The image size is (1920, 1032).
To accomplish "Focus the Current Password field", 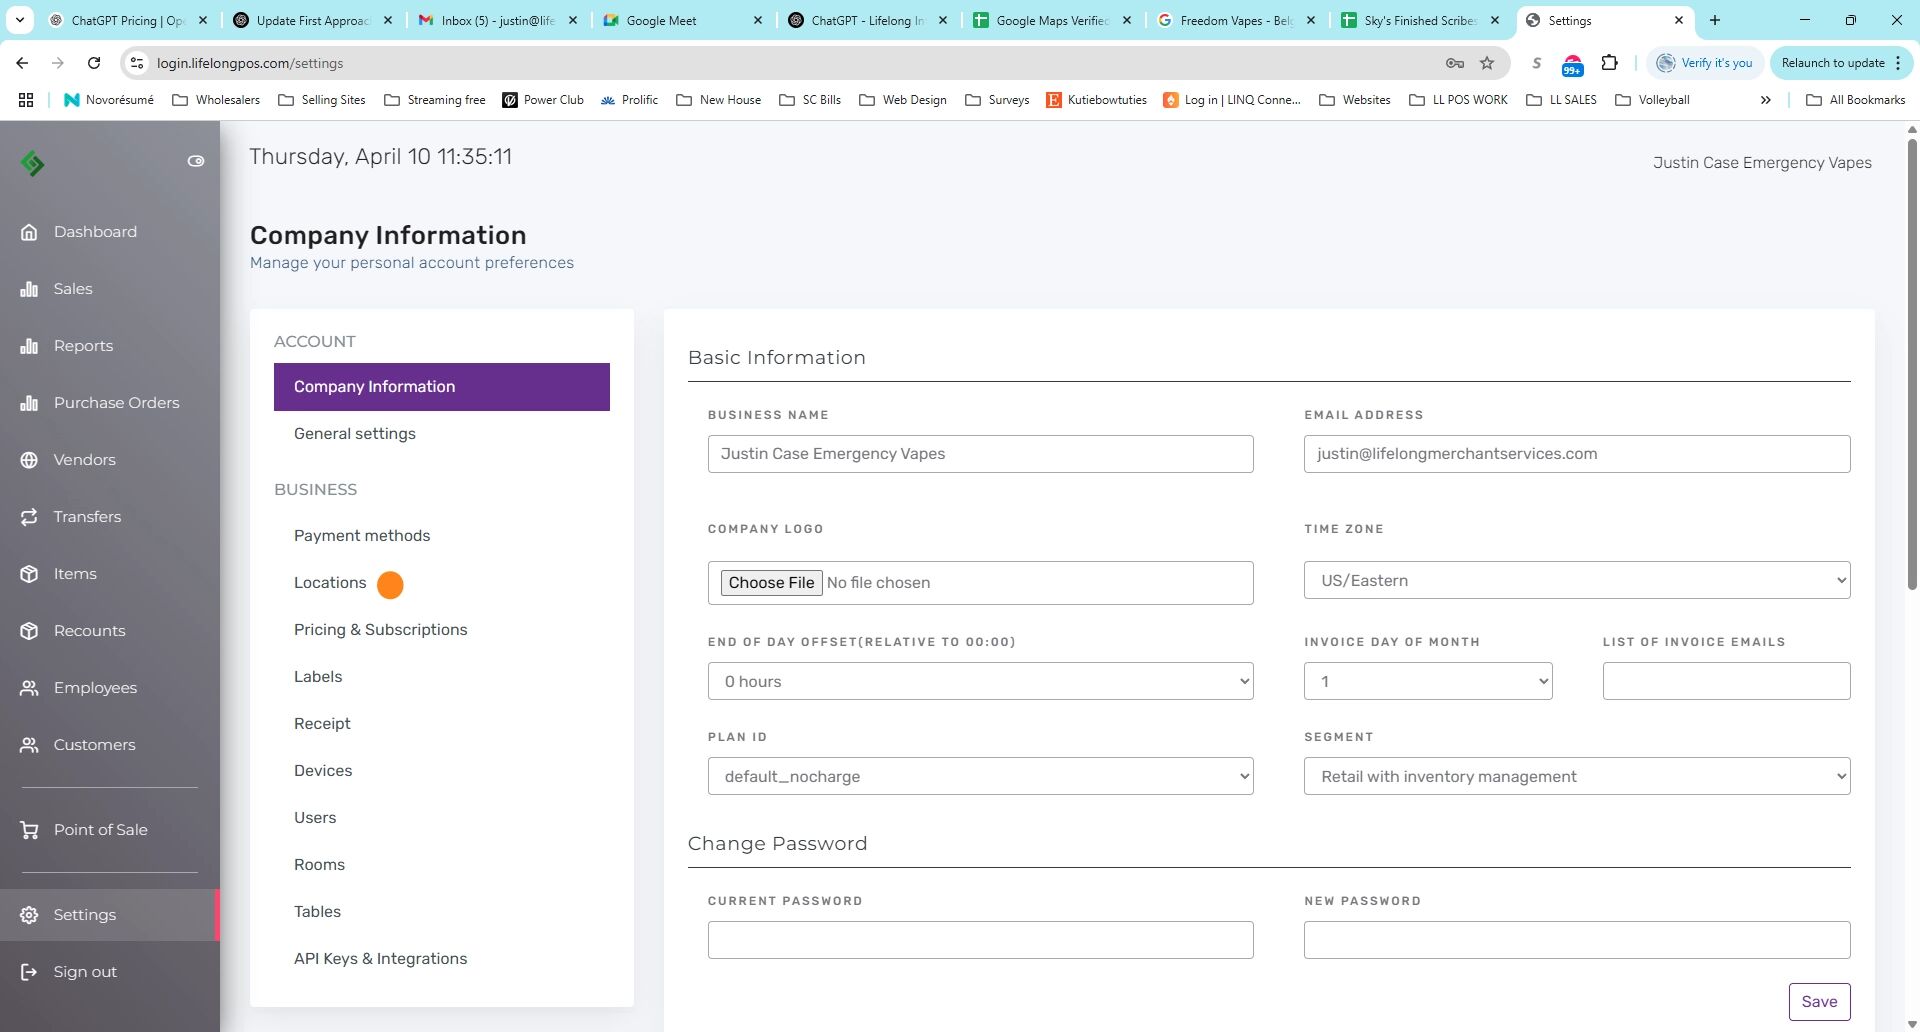I will click(980, 940).
